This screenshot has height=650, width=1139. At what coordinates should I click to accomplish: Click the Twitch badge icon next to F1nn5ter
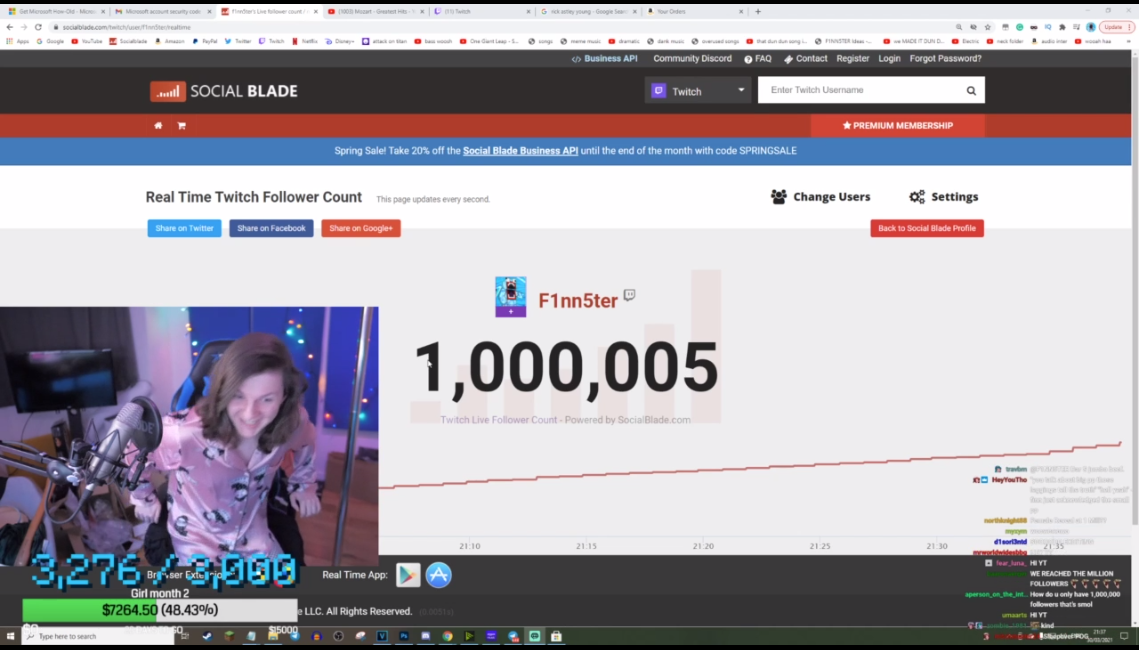point(629,294)
